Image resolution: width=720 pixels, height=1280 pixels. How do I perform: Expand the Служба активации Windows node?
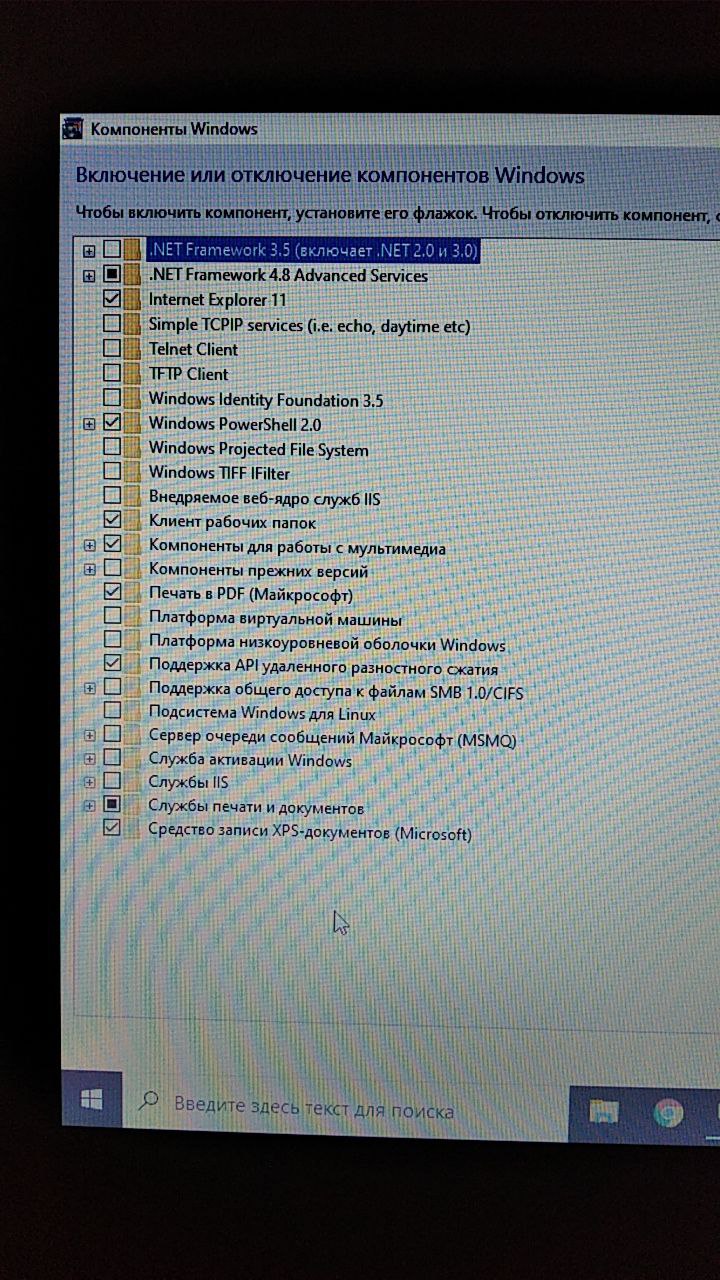click(89, 759)
